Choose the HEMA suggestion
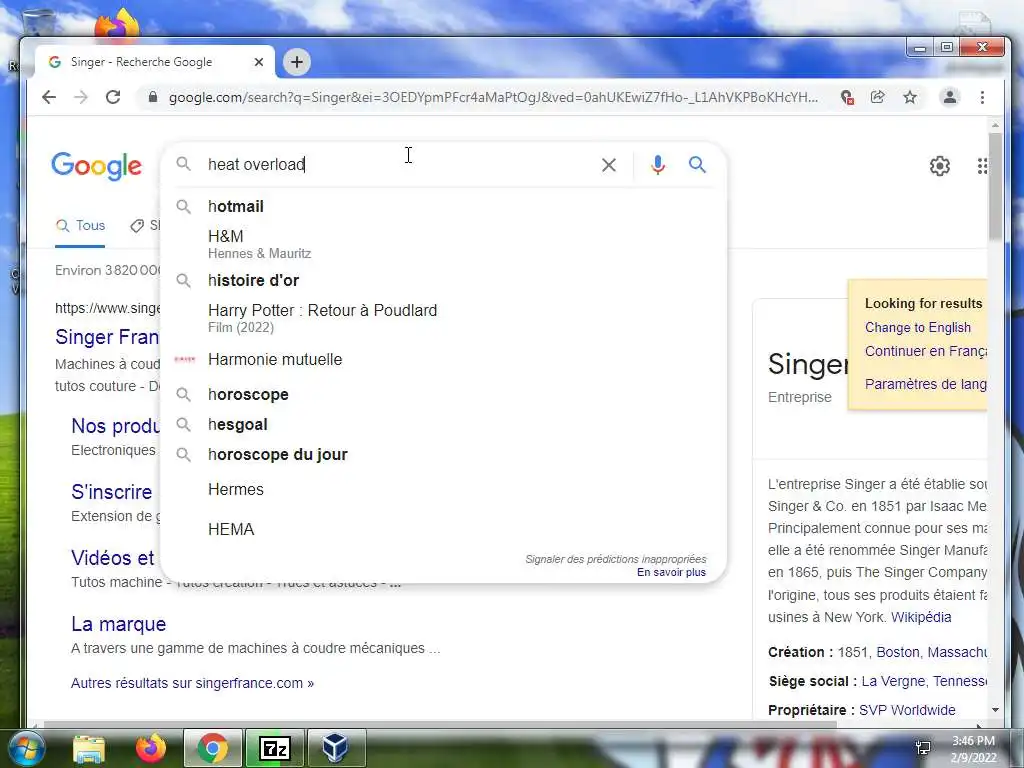 tap(443, 530)
